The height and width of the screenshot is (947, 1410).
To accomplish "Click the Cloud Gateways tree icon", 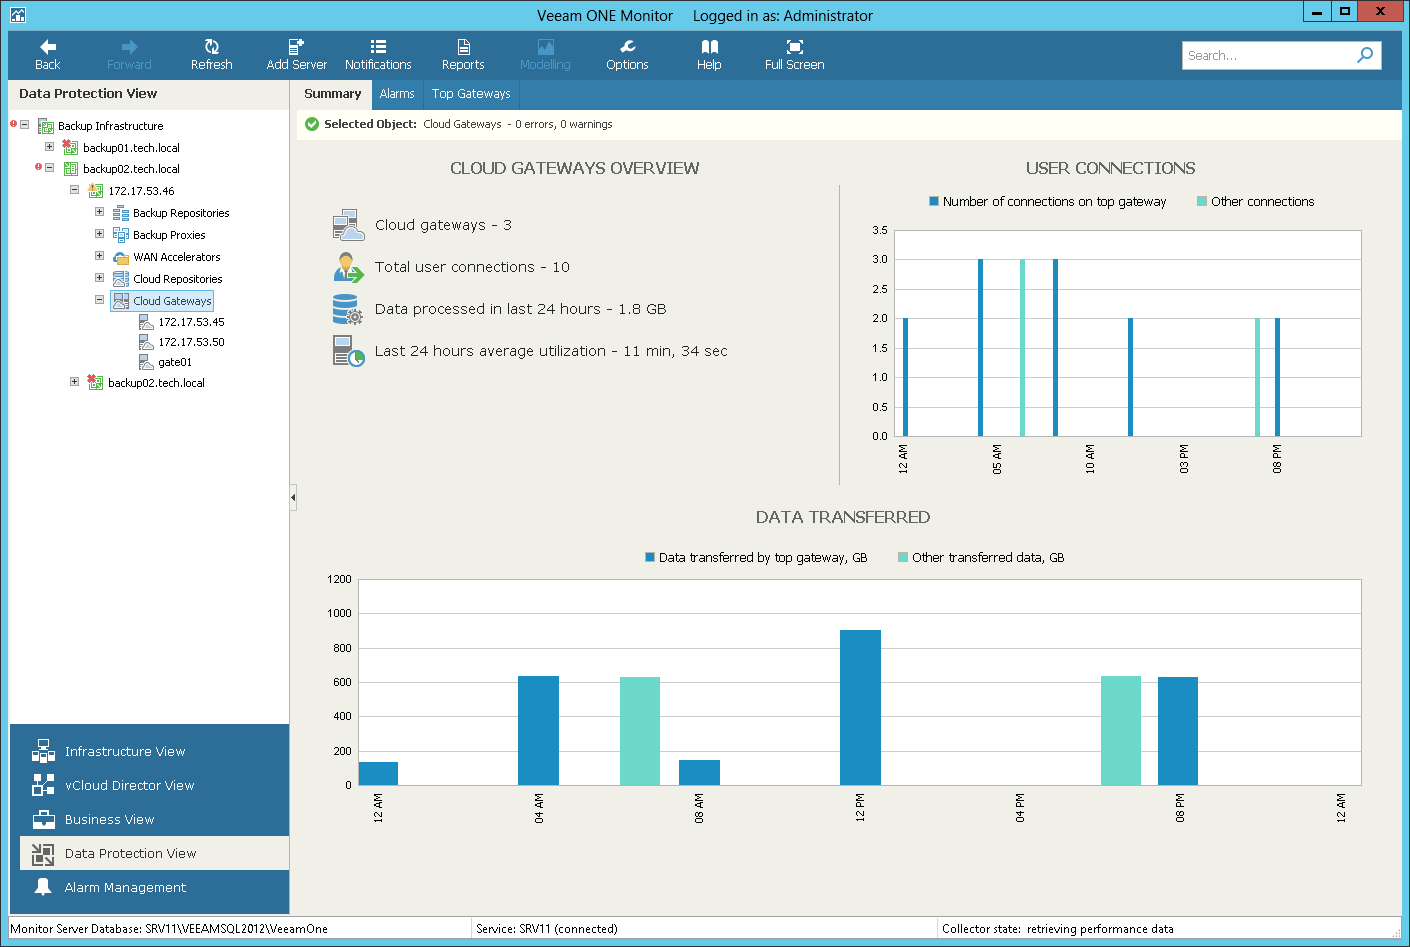I will click(x=121, y=301).
